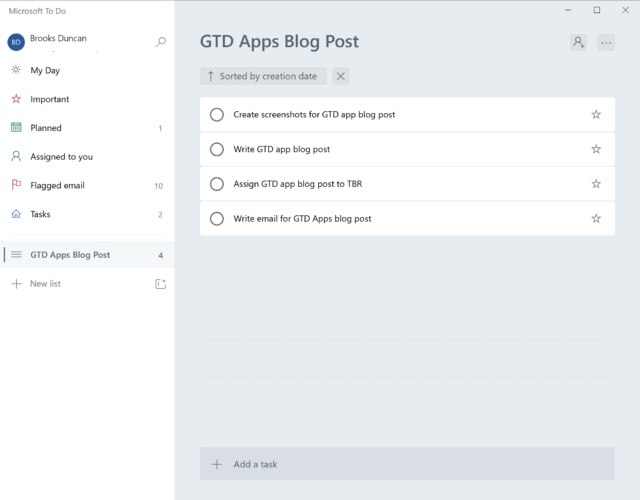Create a new group icon
This screenshot has height=500, width=640.
(160, 284)
